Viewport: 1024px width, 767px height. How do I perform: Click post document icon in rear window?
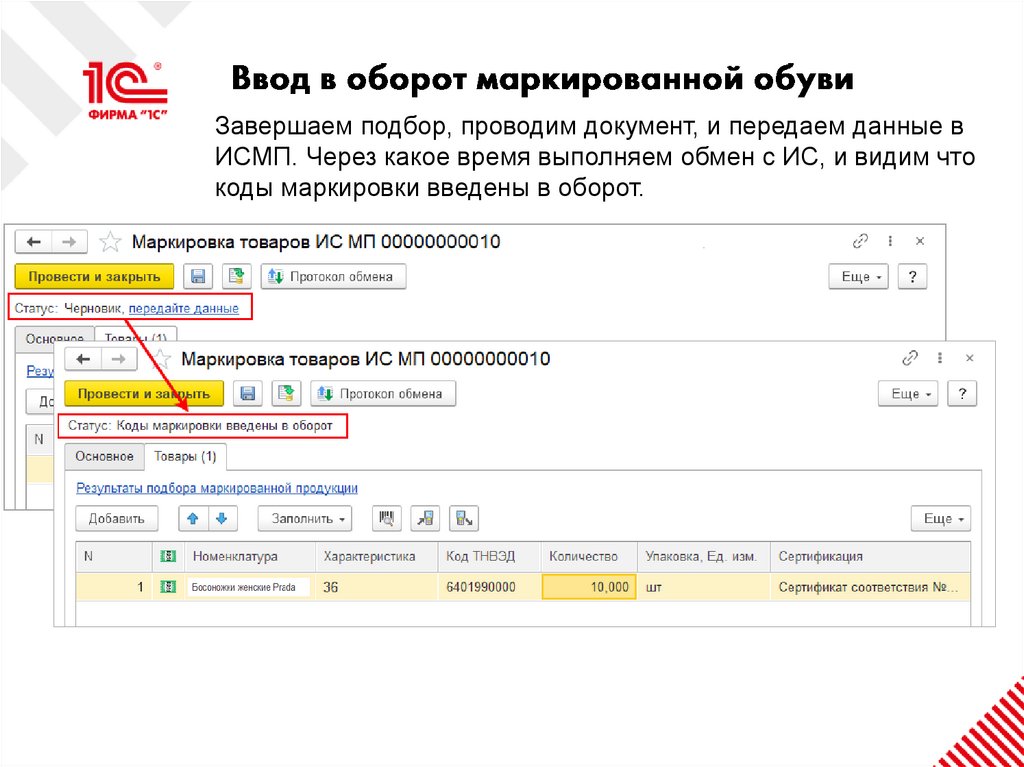[x=236, y=276]
